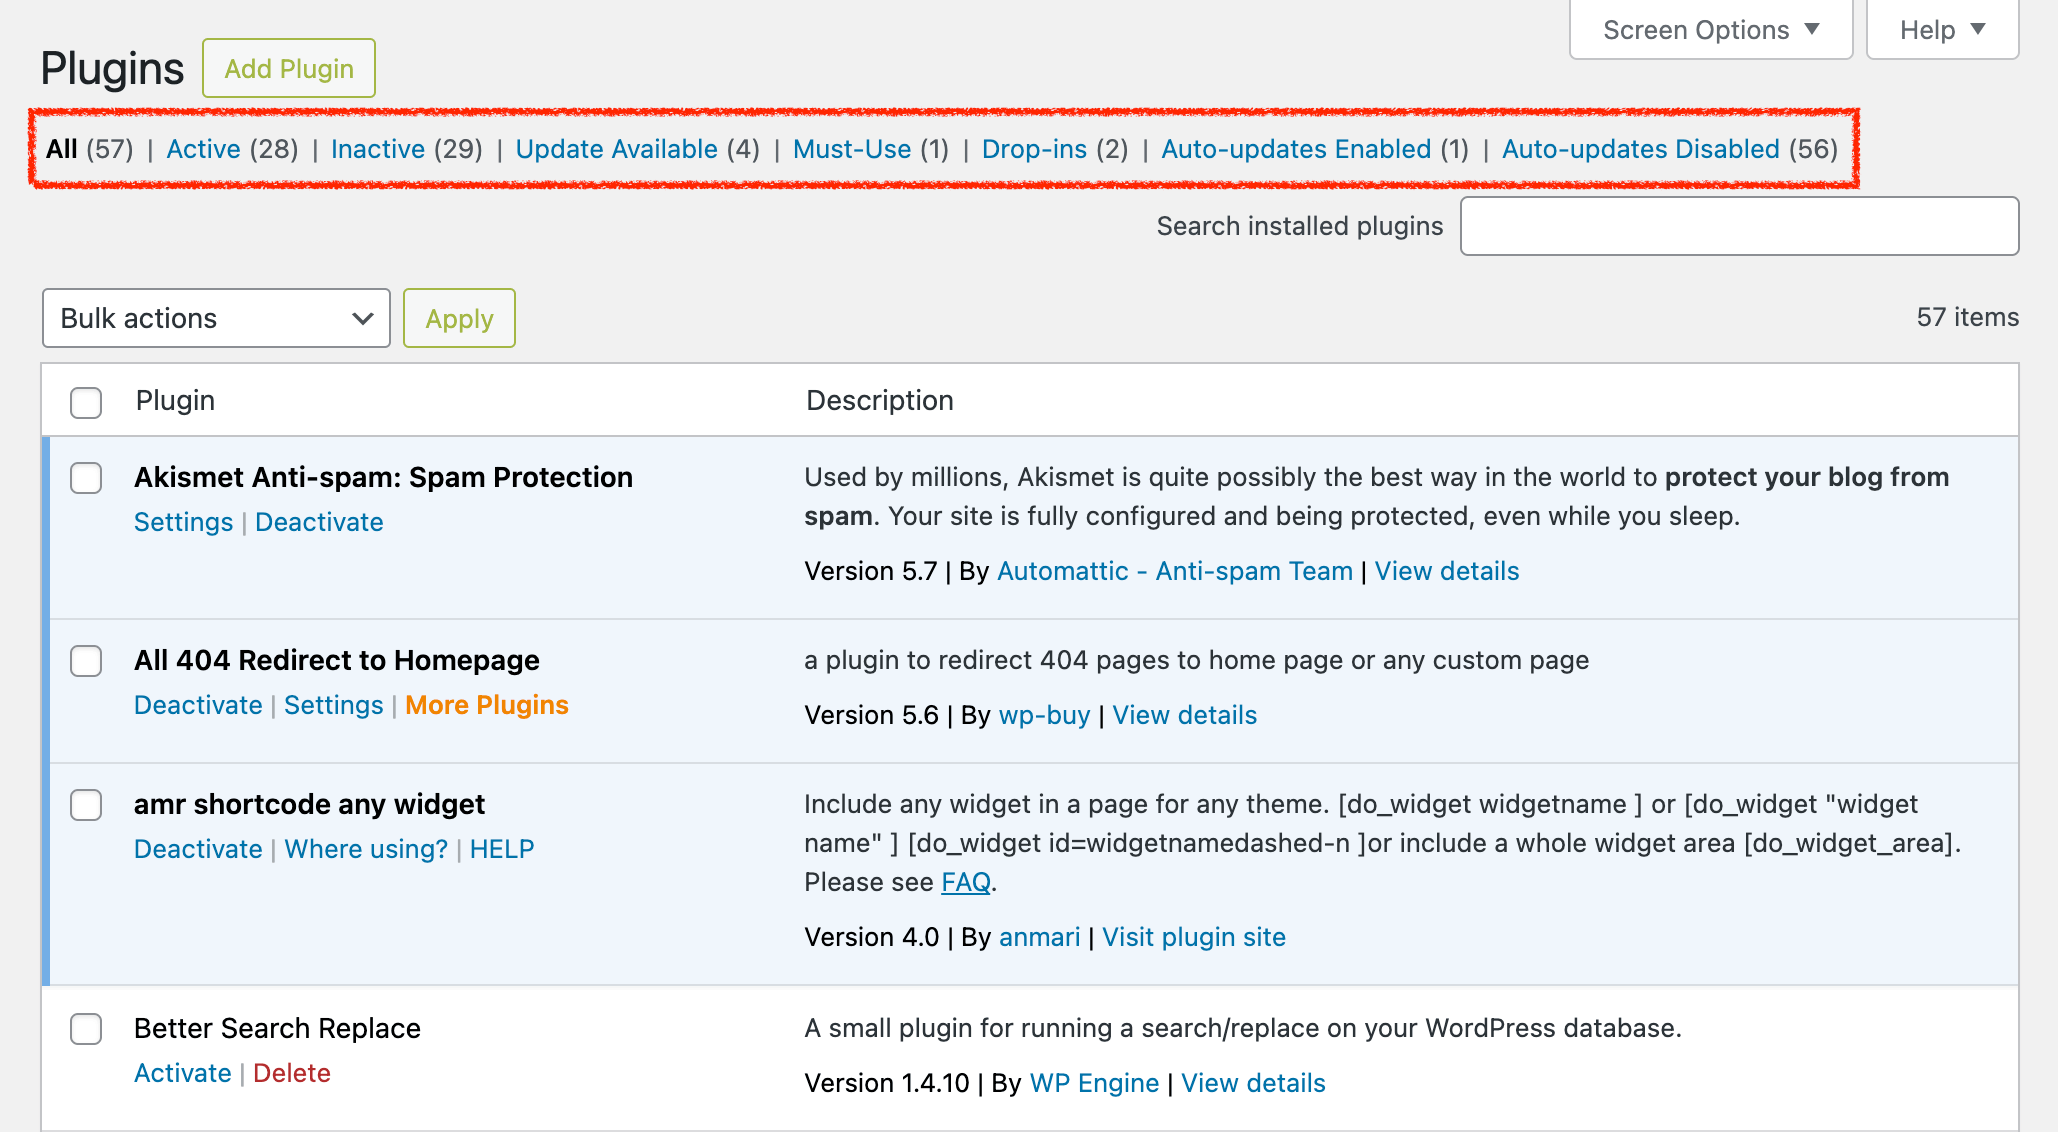Click the Visit plugin site link
The image size is (2058, 1132).
pyautogui.click(x=1194, y=937)
